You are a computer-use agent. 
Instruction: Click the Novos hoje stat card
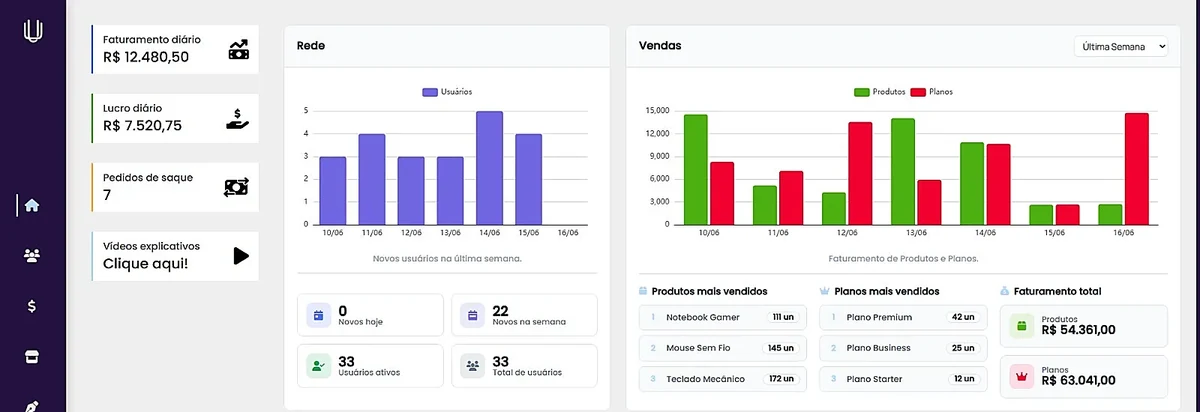[x=370, y=315]
